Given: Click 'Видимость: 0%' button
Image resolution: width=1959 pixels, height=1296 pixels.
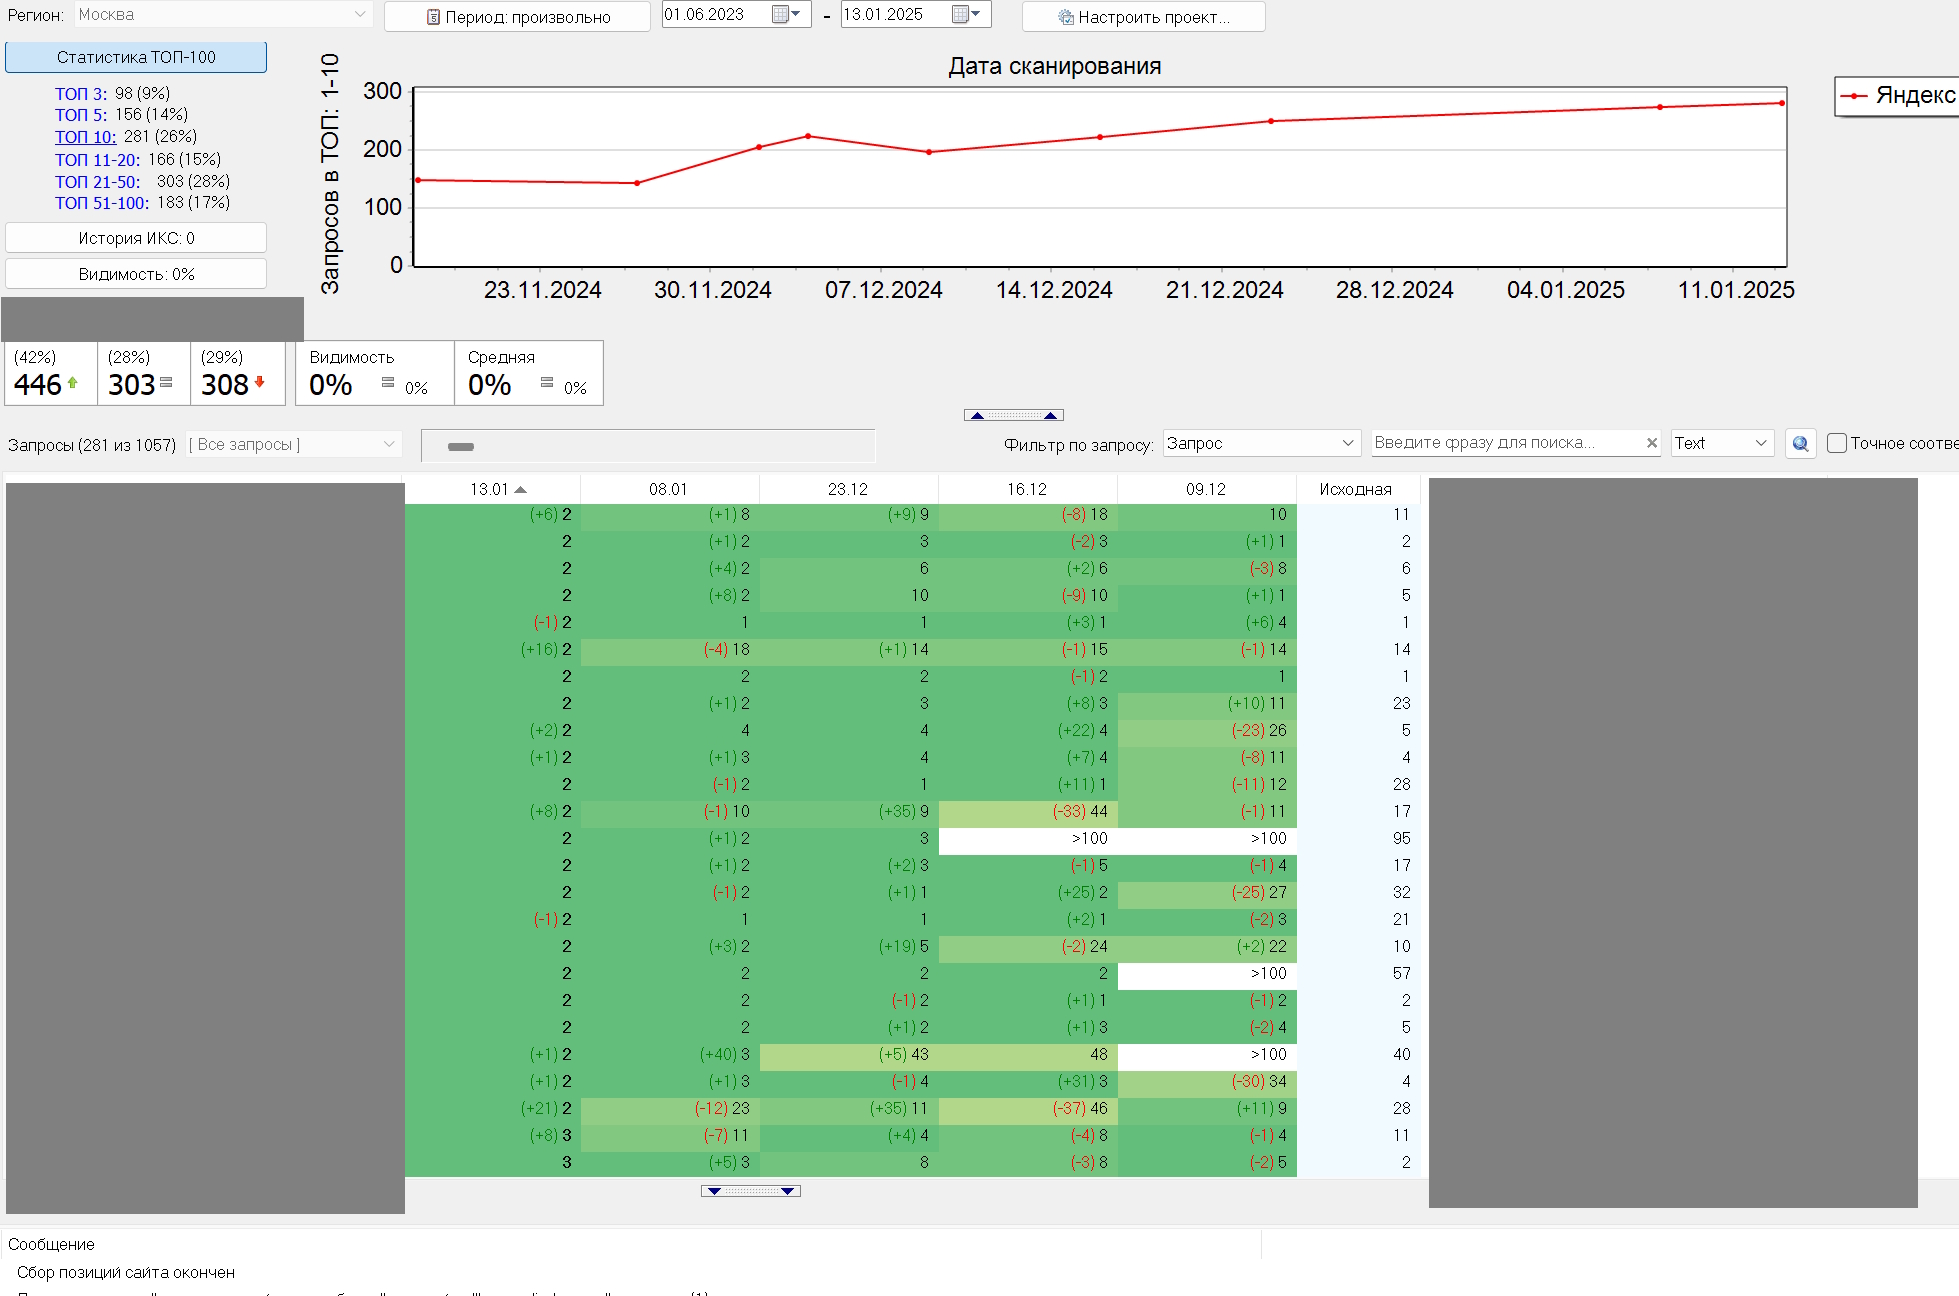Looking at the screenshot, I should 136,274.
